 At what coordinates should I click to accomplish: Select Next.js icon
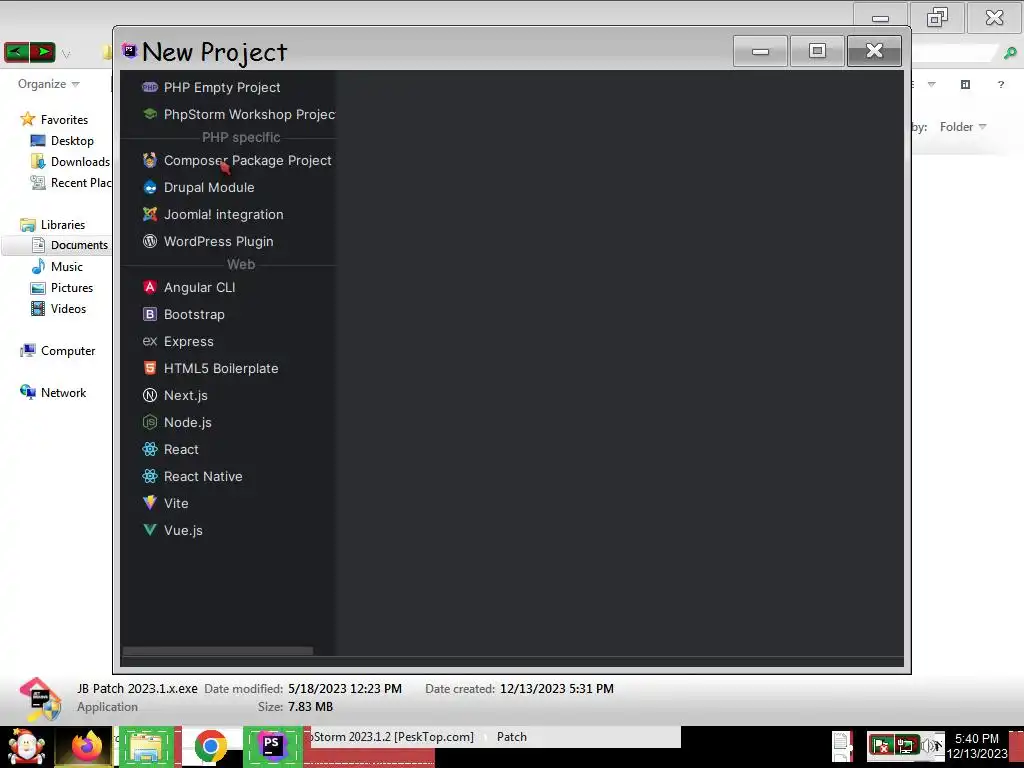click(150, 395)
